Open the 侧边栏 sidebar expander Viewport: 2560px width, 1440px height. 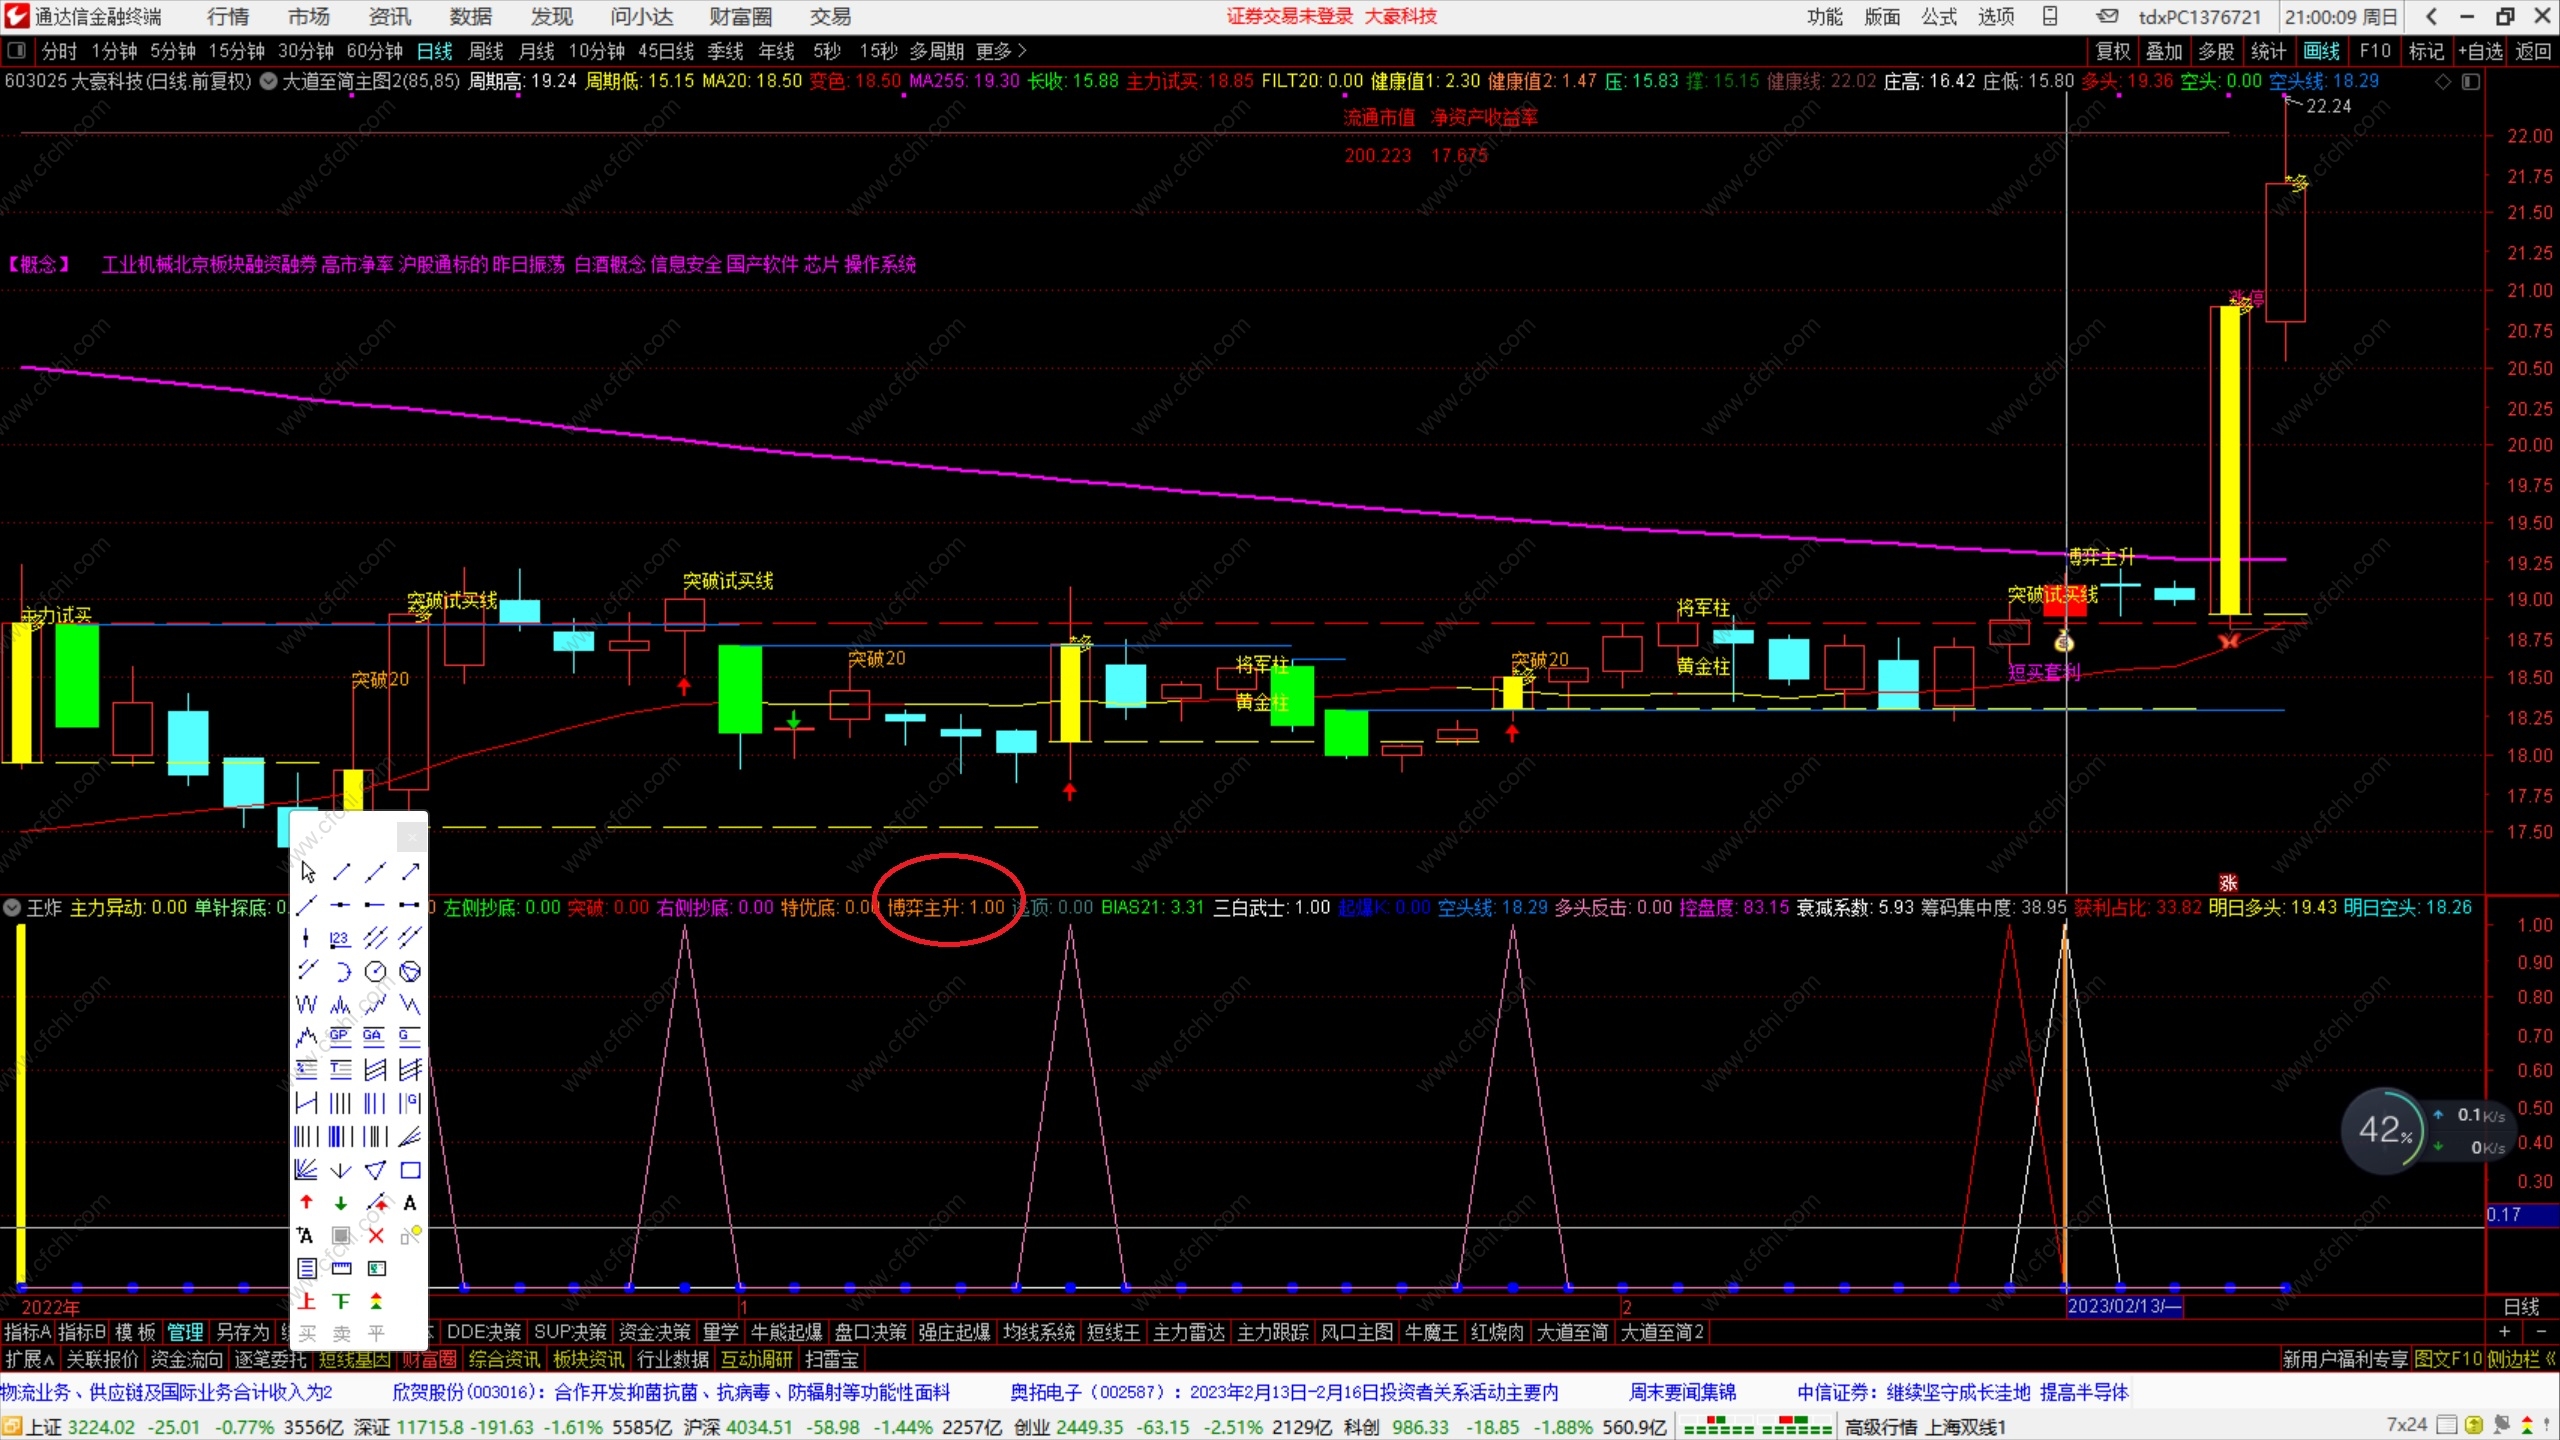2521,1359
